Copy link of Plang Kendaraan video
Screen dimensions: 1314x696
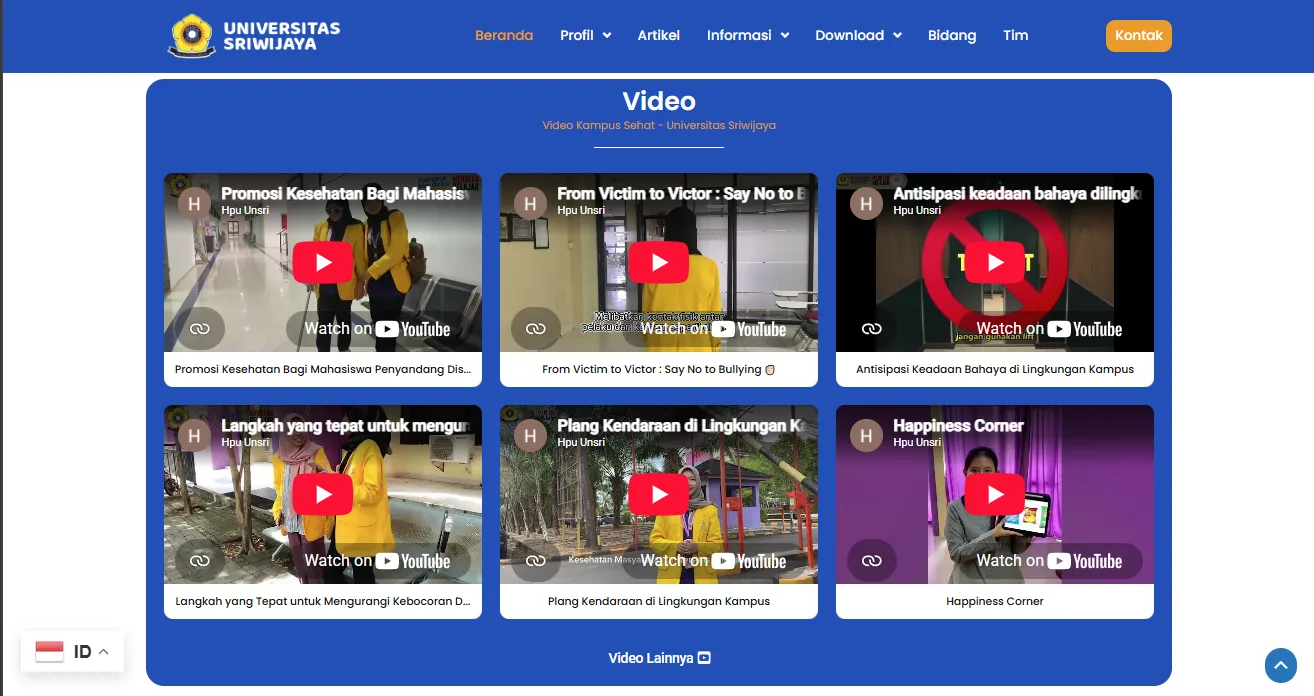pyautogui.click(x=536, y=561)
